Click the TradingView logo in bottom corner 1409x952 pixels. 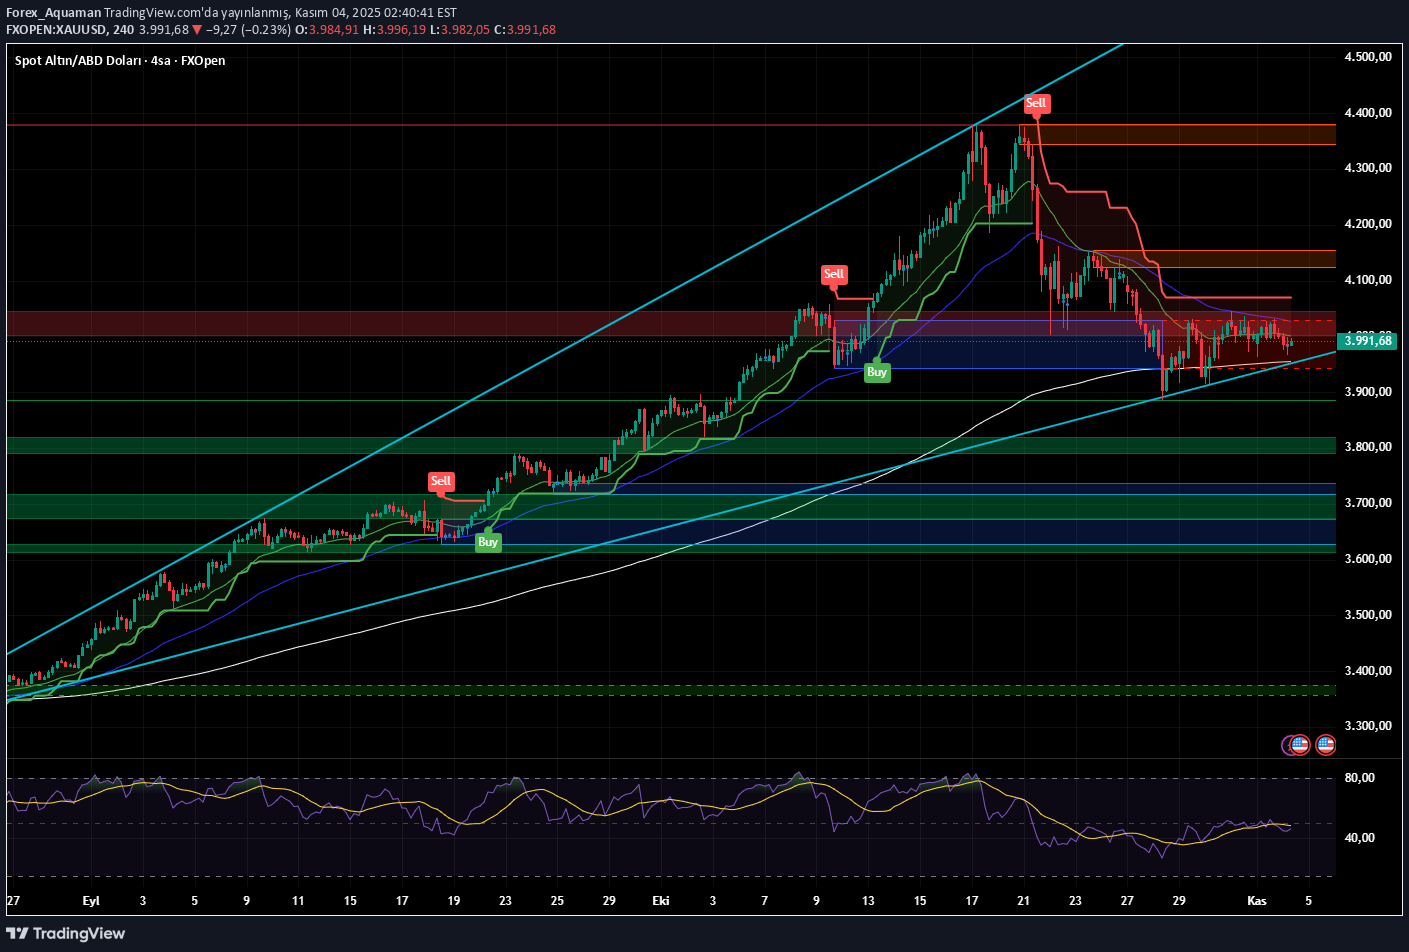coord(66,933)
